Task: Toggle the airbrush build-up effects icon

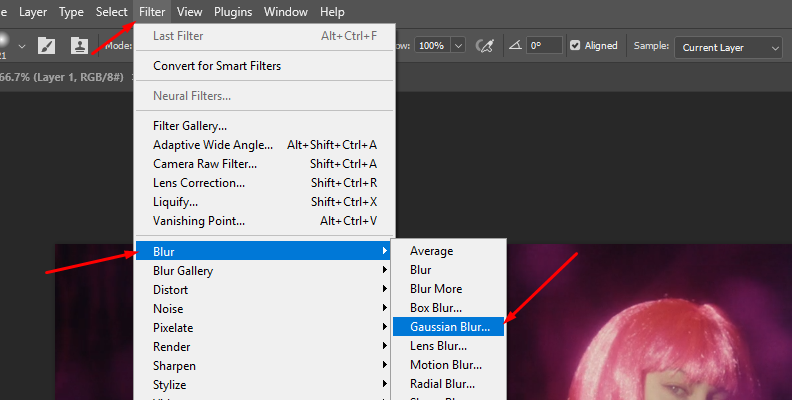Action: (484, 46)
